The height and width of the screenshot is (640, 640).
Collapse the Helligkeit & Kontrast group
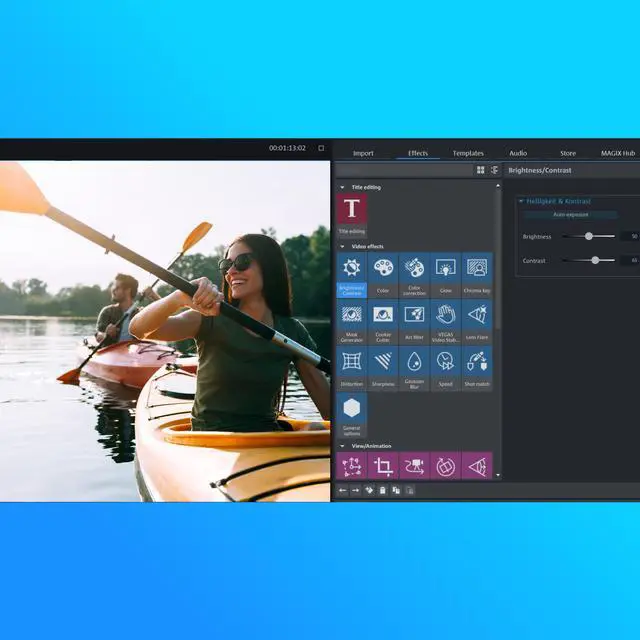[521, 201]
